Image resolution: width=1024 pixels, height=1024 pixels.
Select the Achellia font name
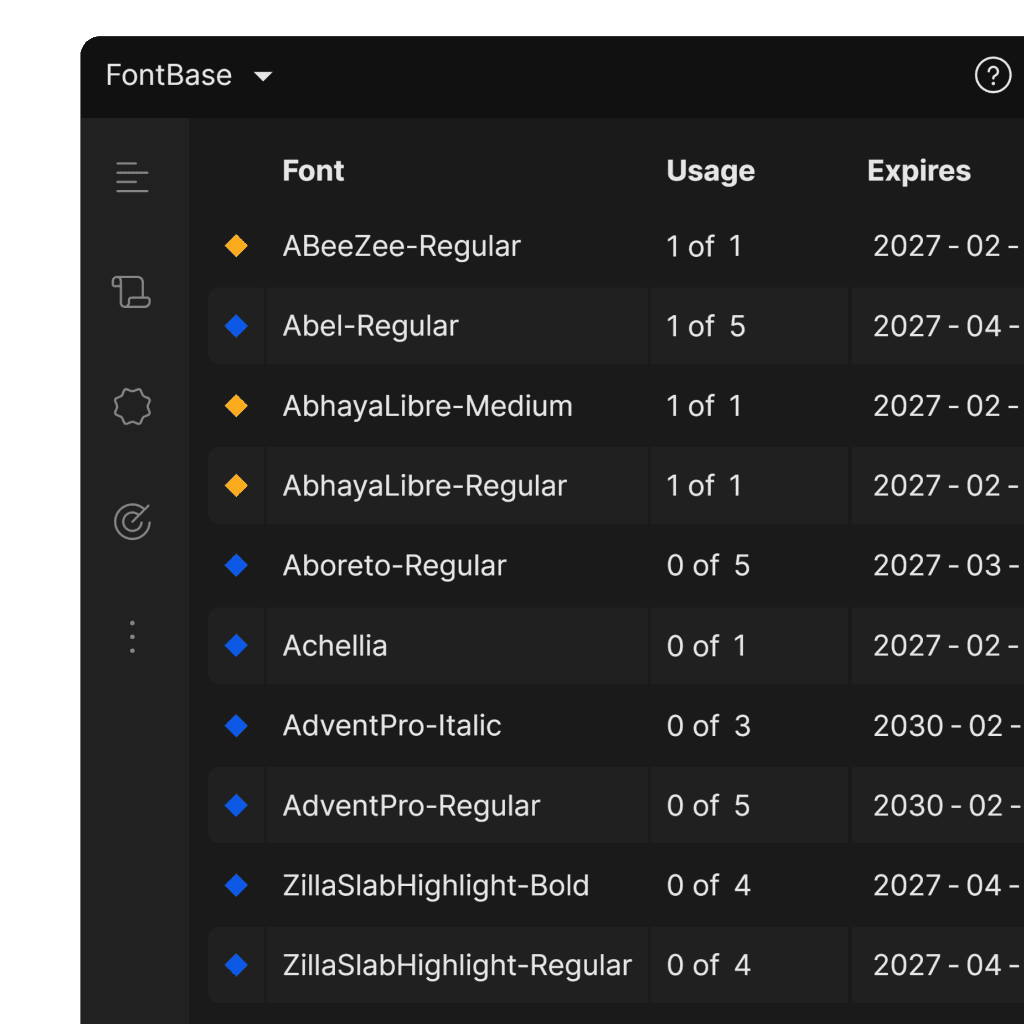tap(334, 646)
